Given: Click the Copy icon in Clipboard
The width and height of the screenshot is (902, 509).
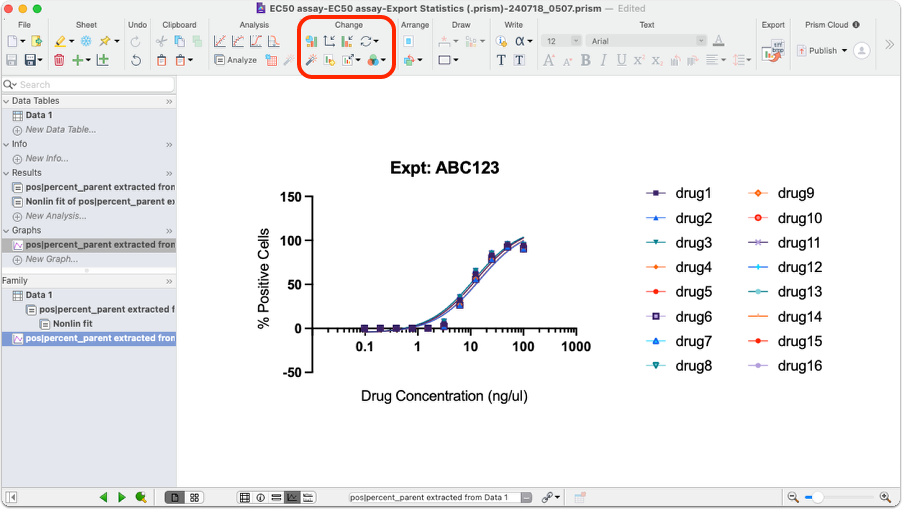Looking at the screenshot, I should (x=179, y=41).
